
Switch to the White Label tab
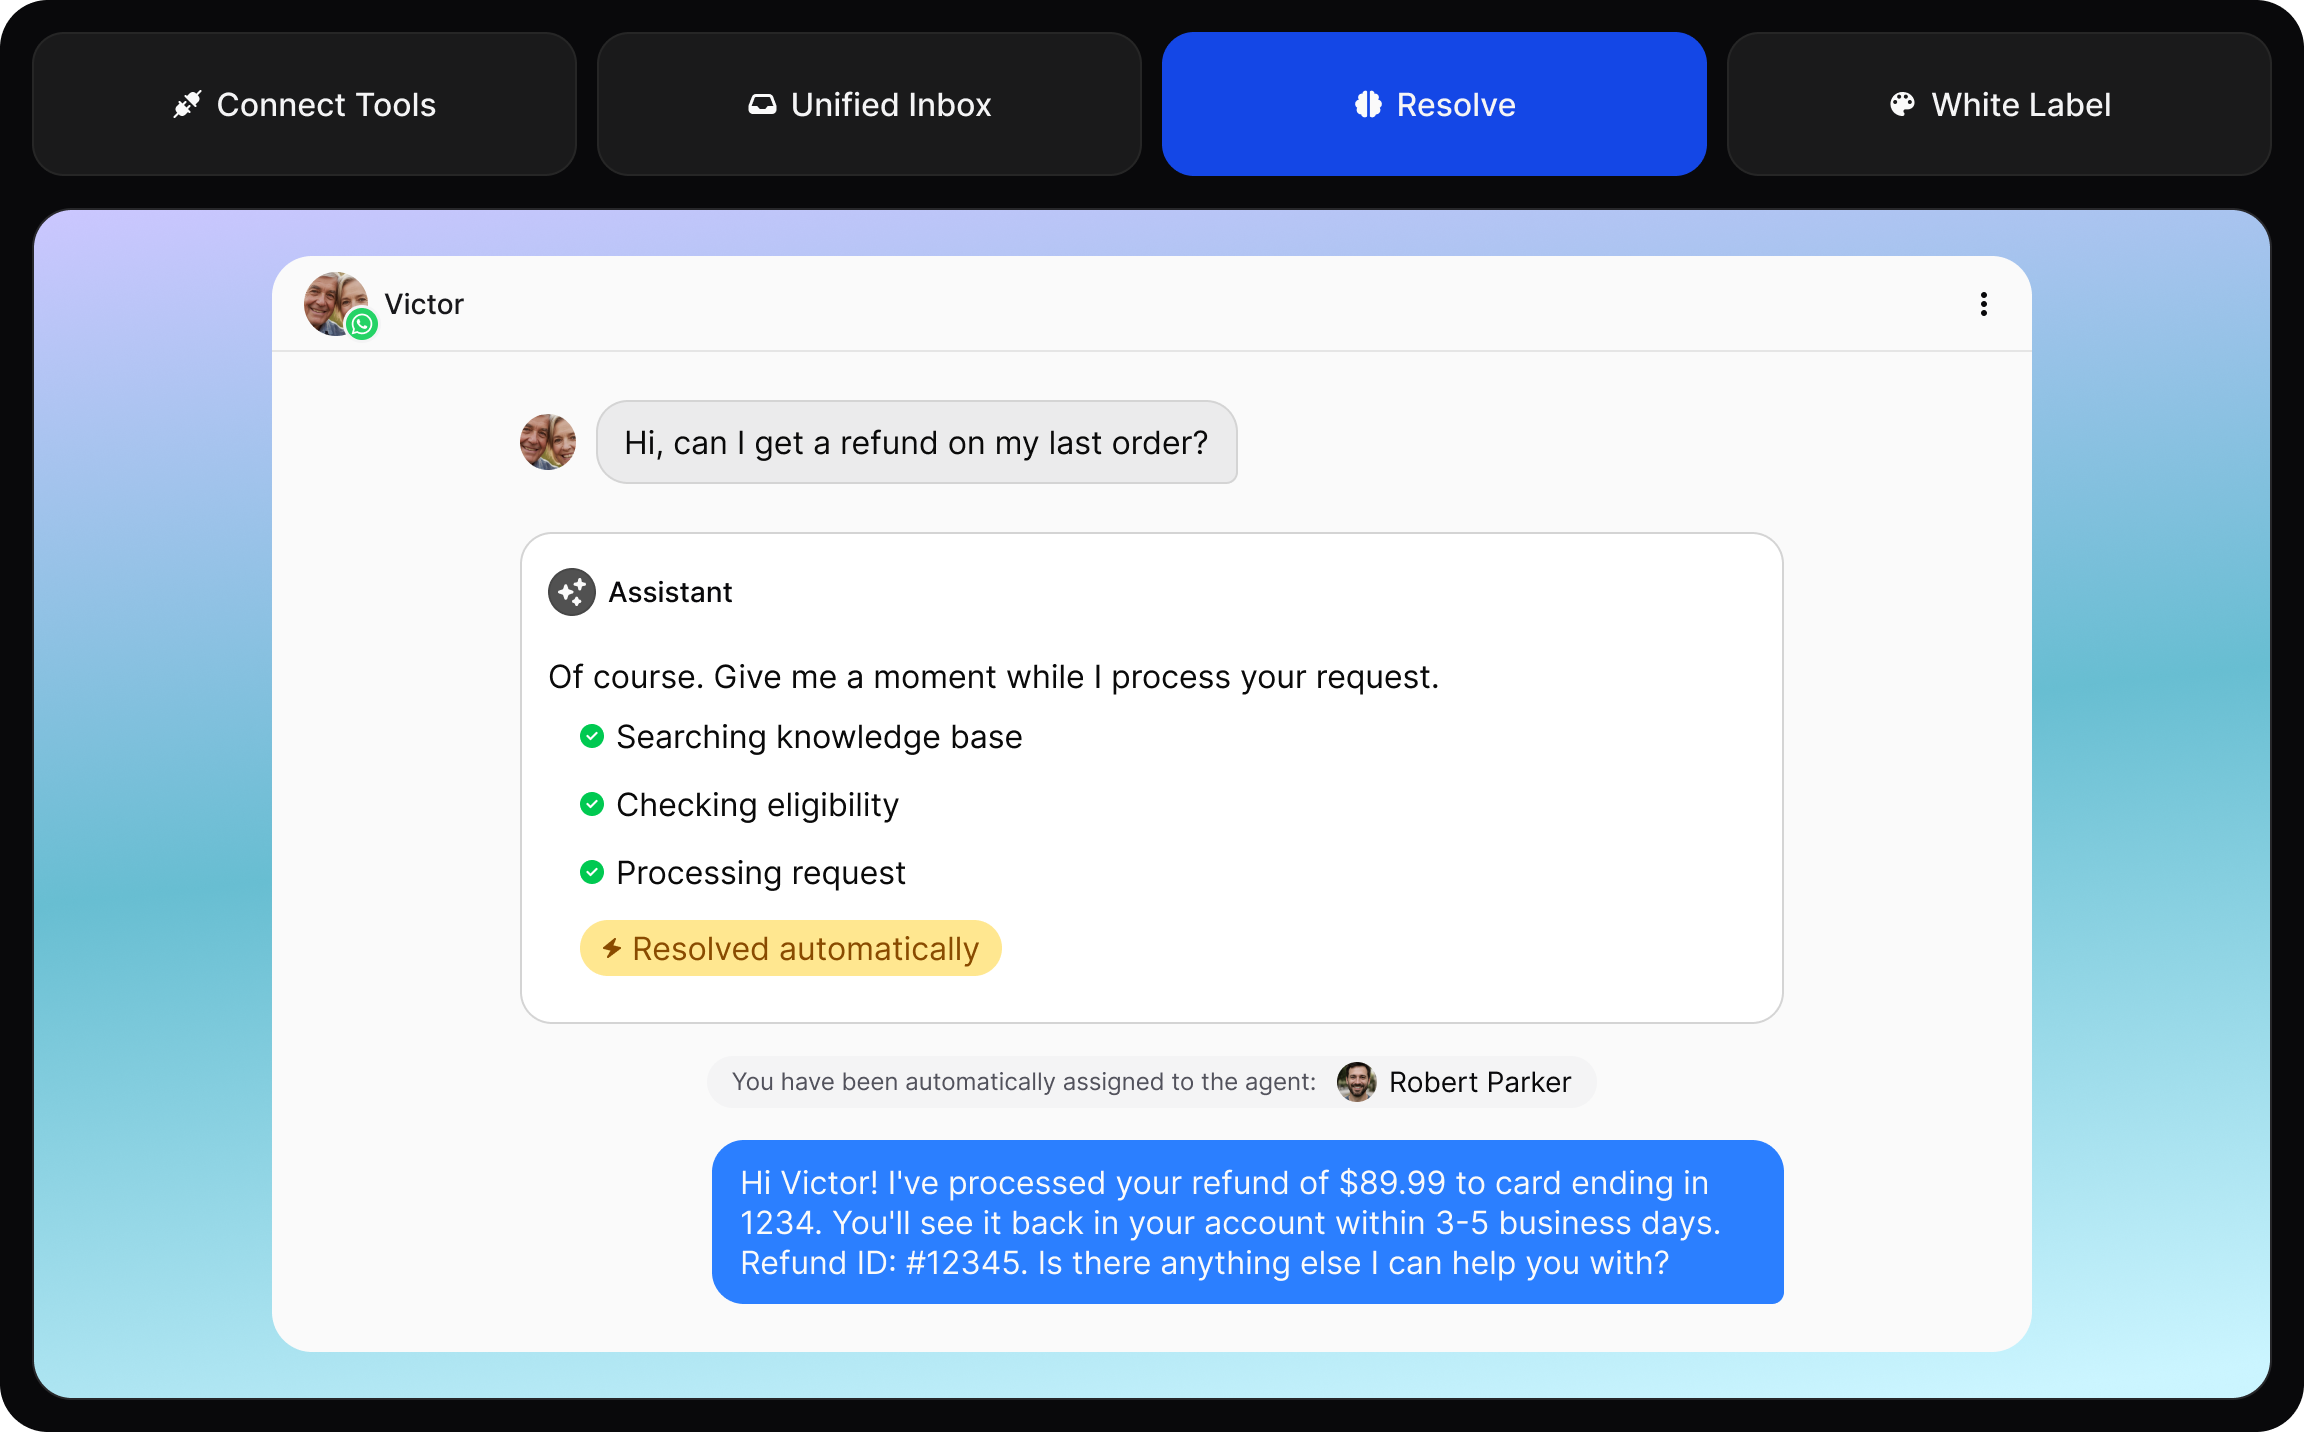coord(1999,104)
